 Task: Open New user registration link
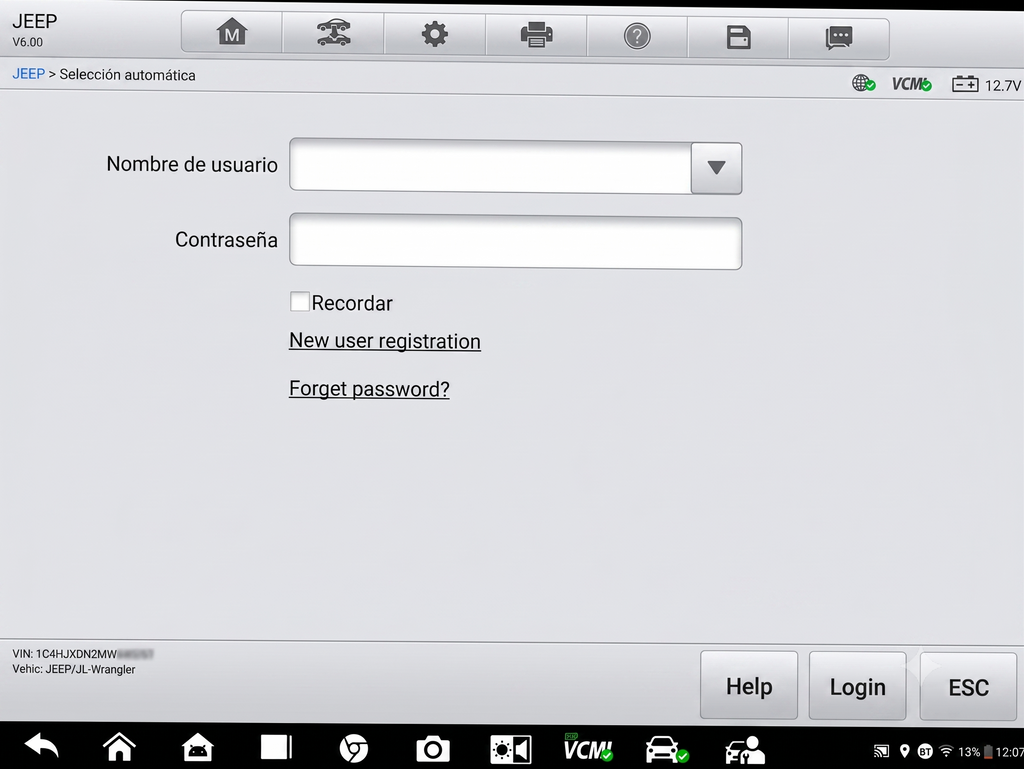point(385,341)
